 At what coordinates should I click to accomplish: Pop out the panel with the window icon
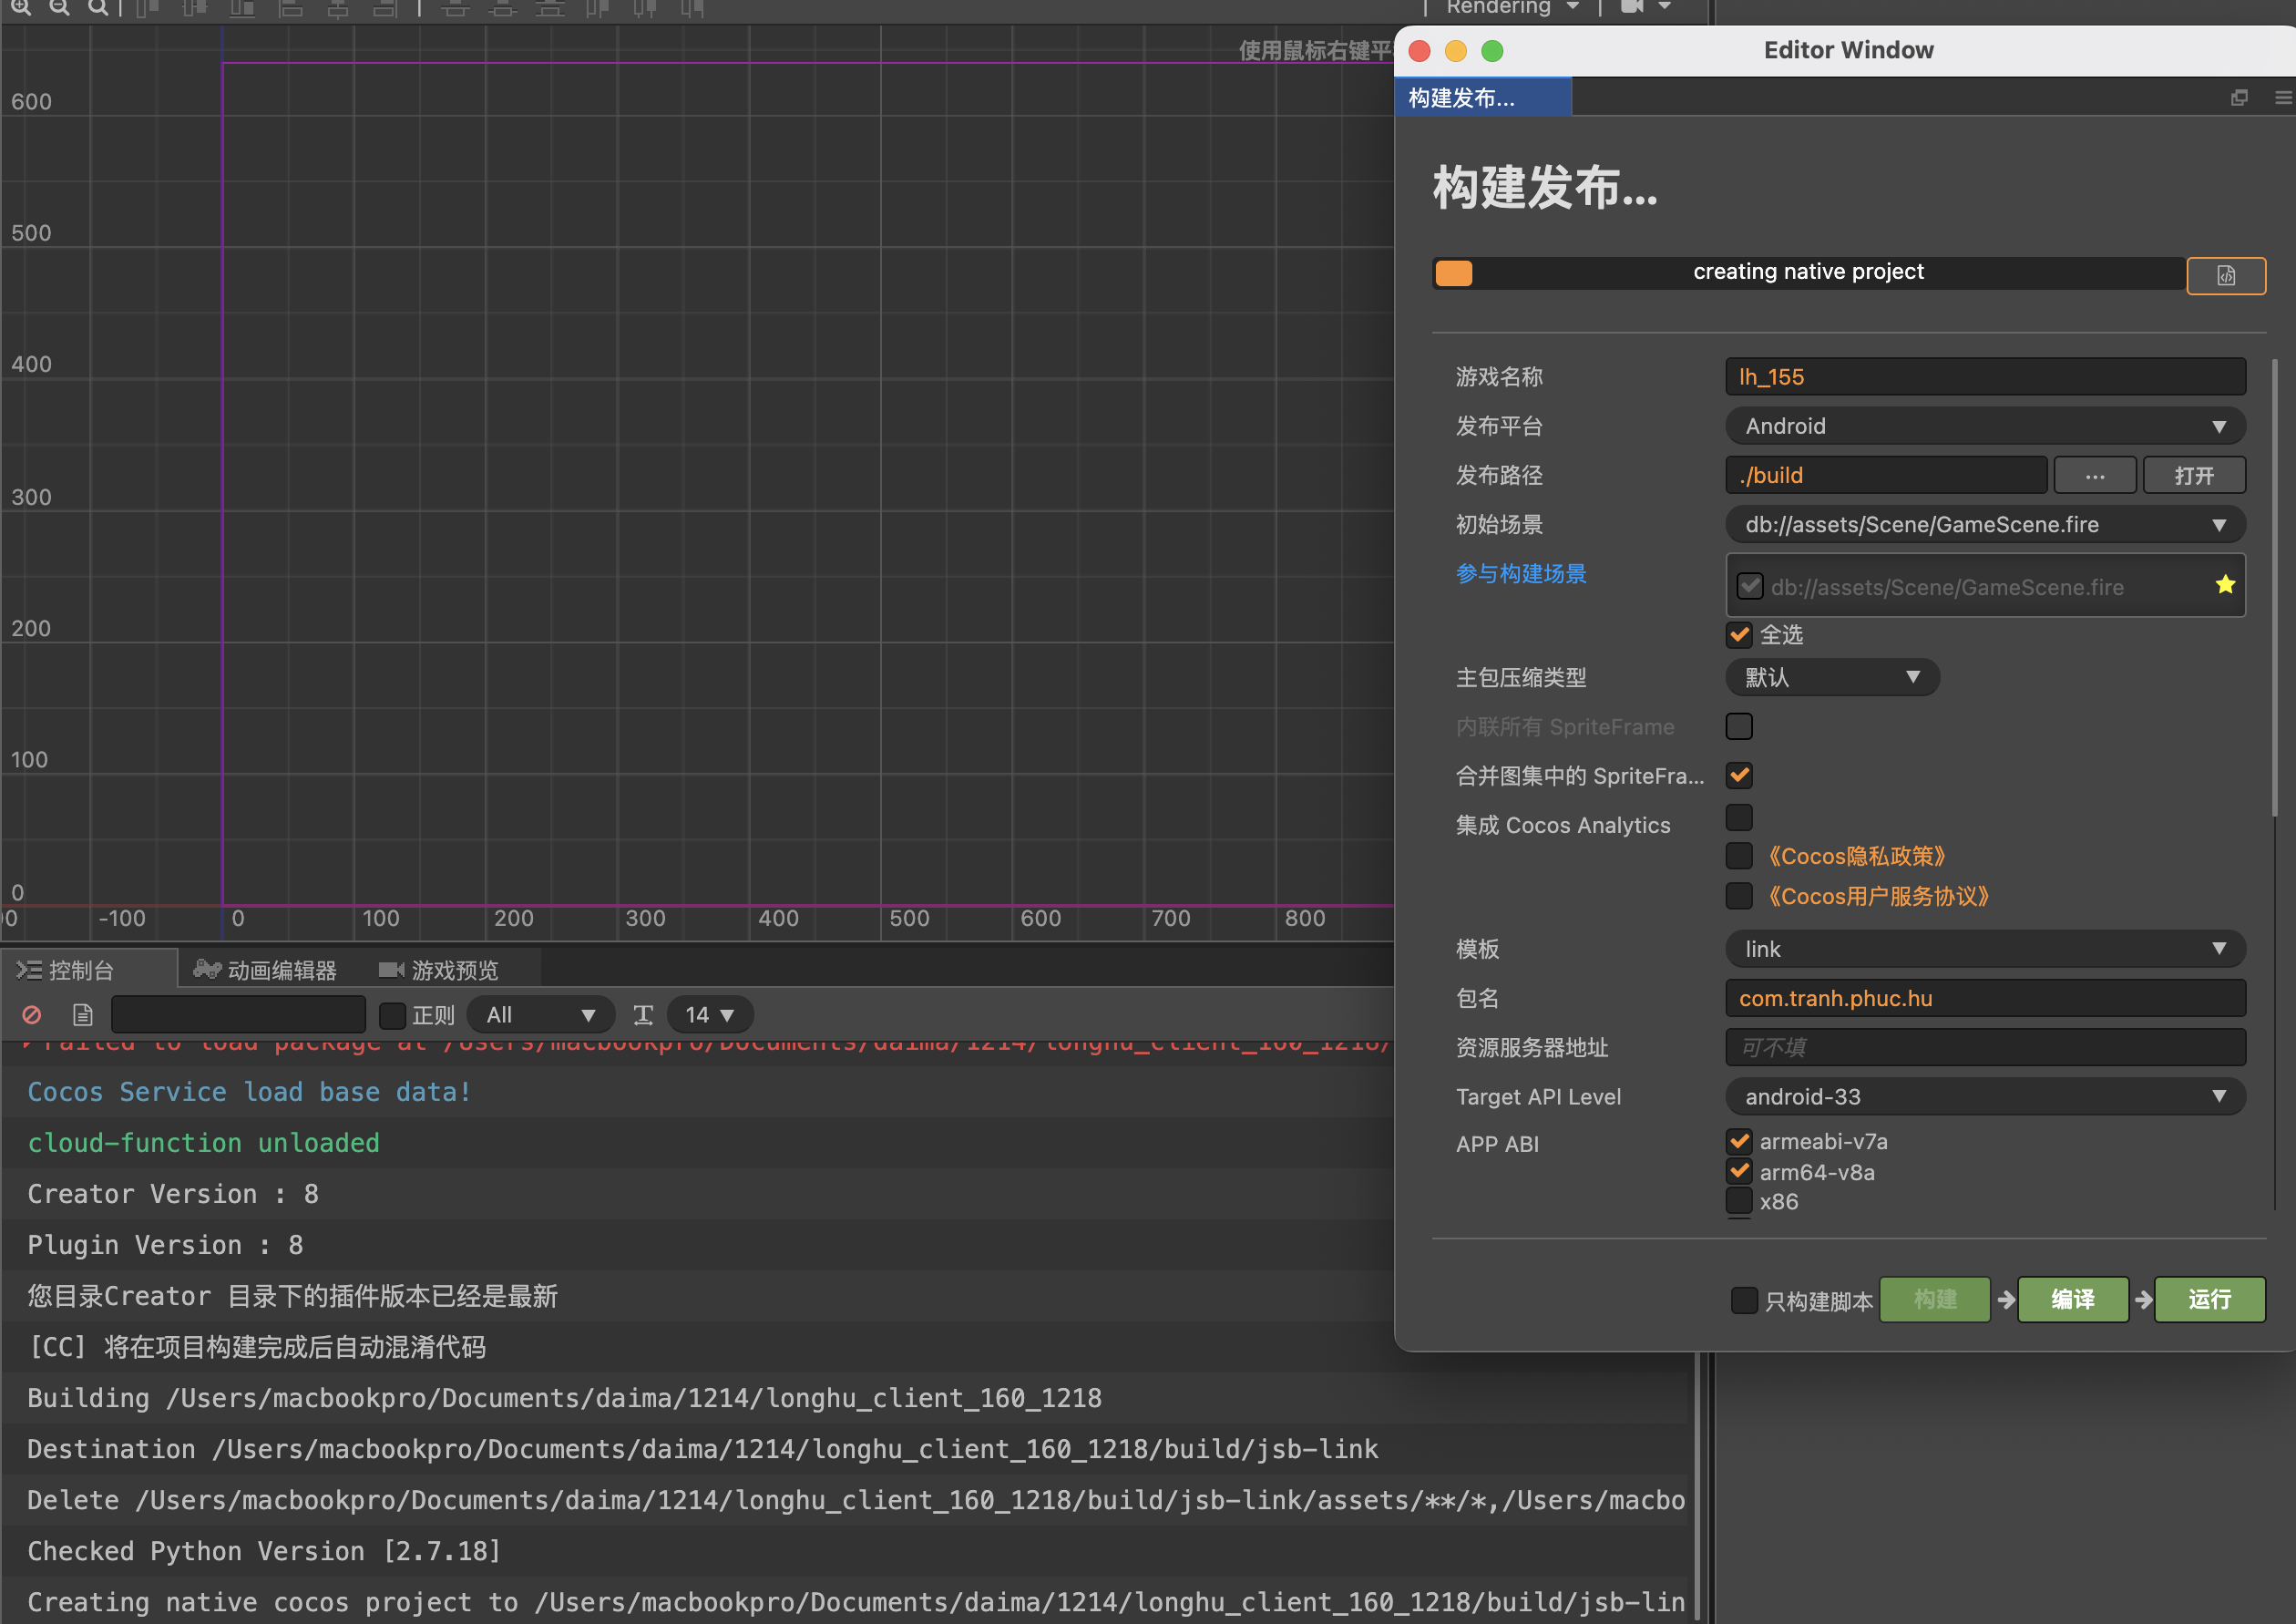pyautogui.click(x=2239, y=98)
